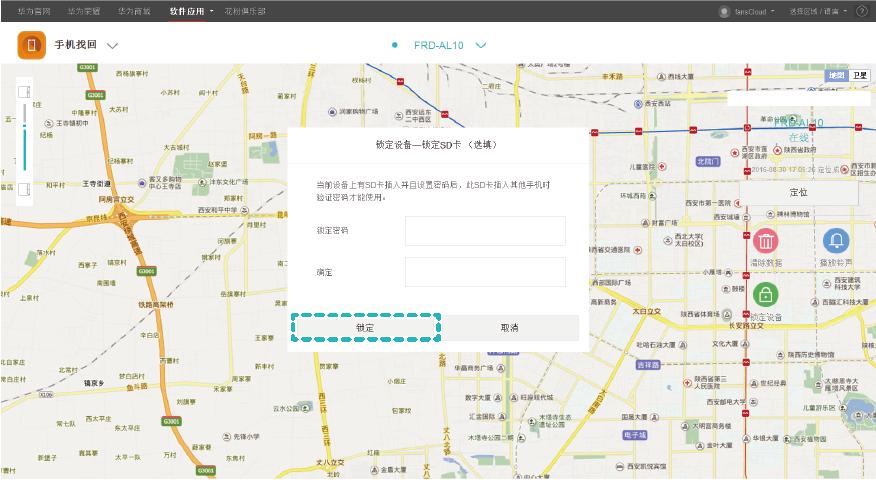Expand the 手机找回 chevron menu
876x480 pixels.
pyautogui.click(x=112, y=46)
